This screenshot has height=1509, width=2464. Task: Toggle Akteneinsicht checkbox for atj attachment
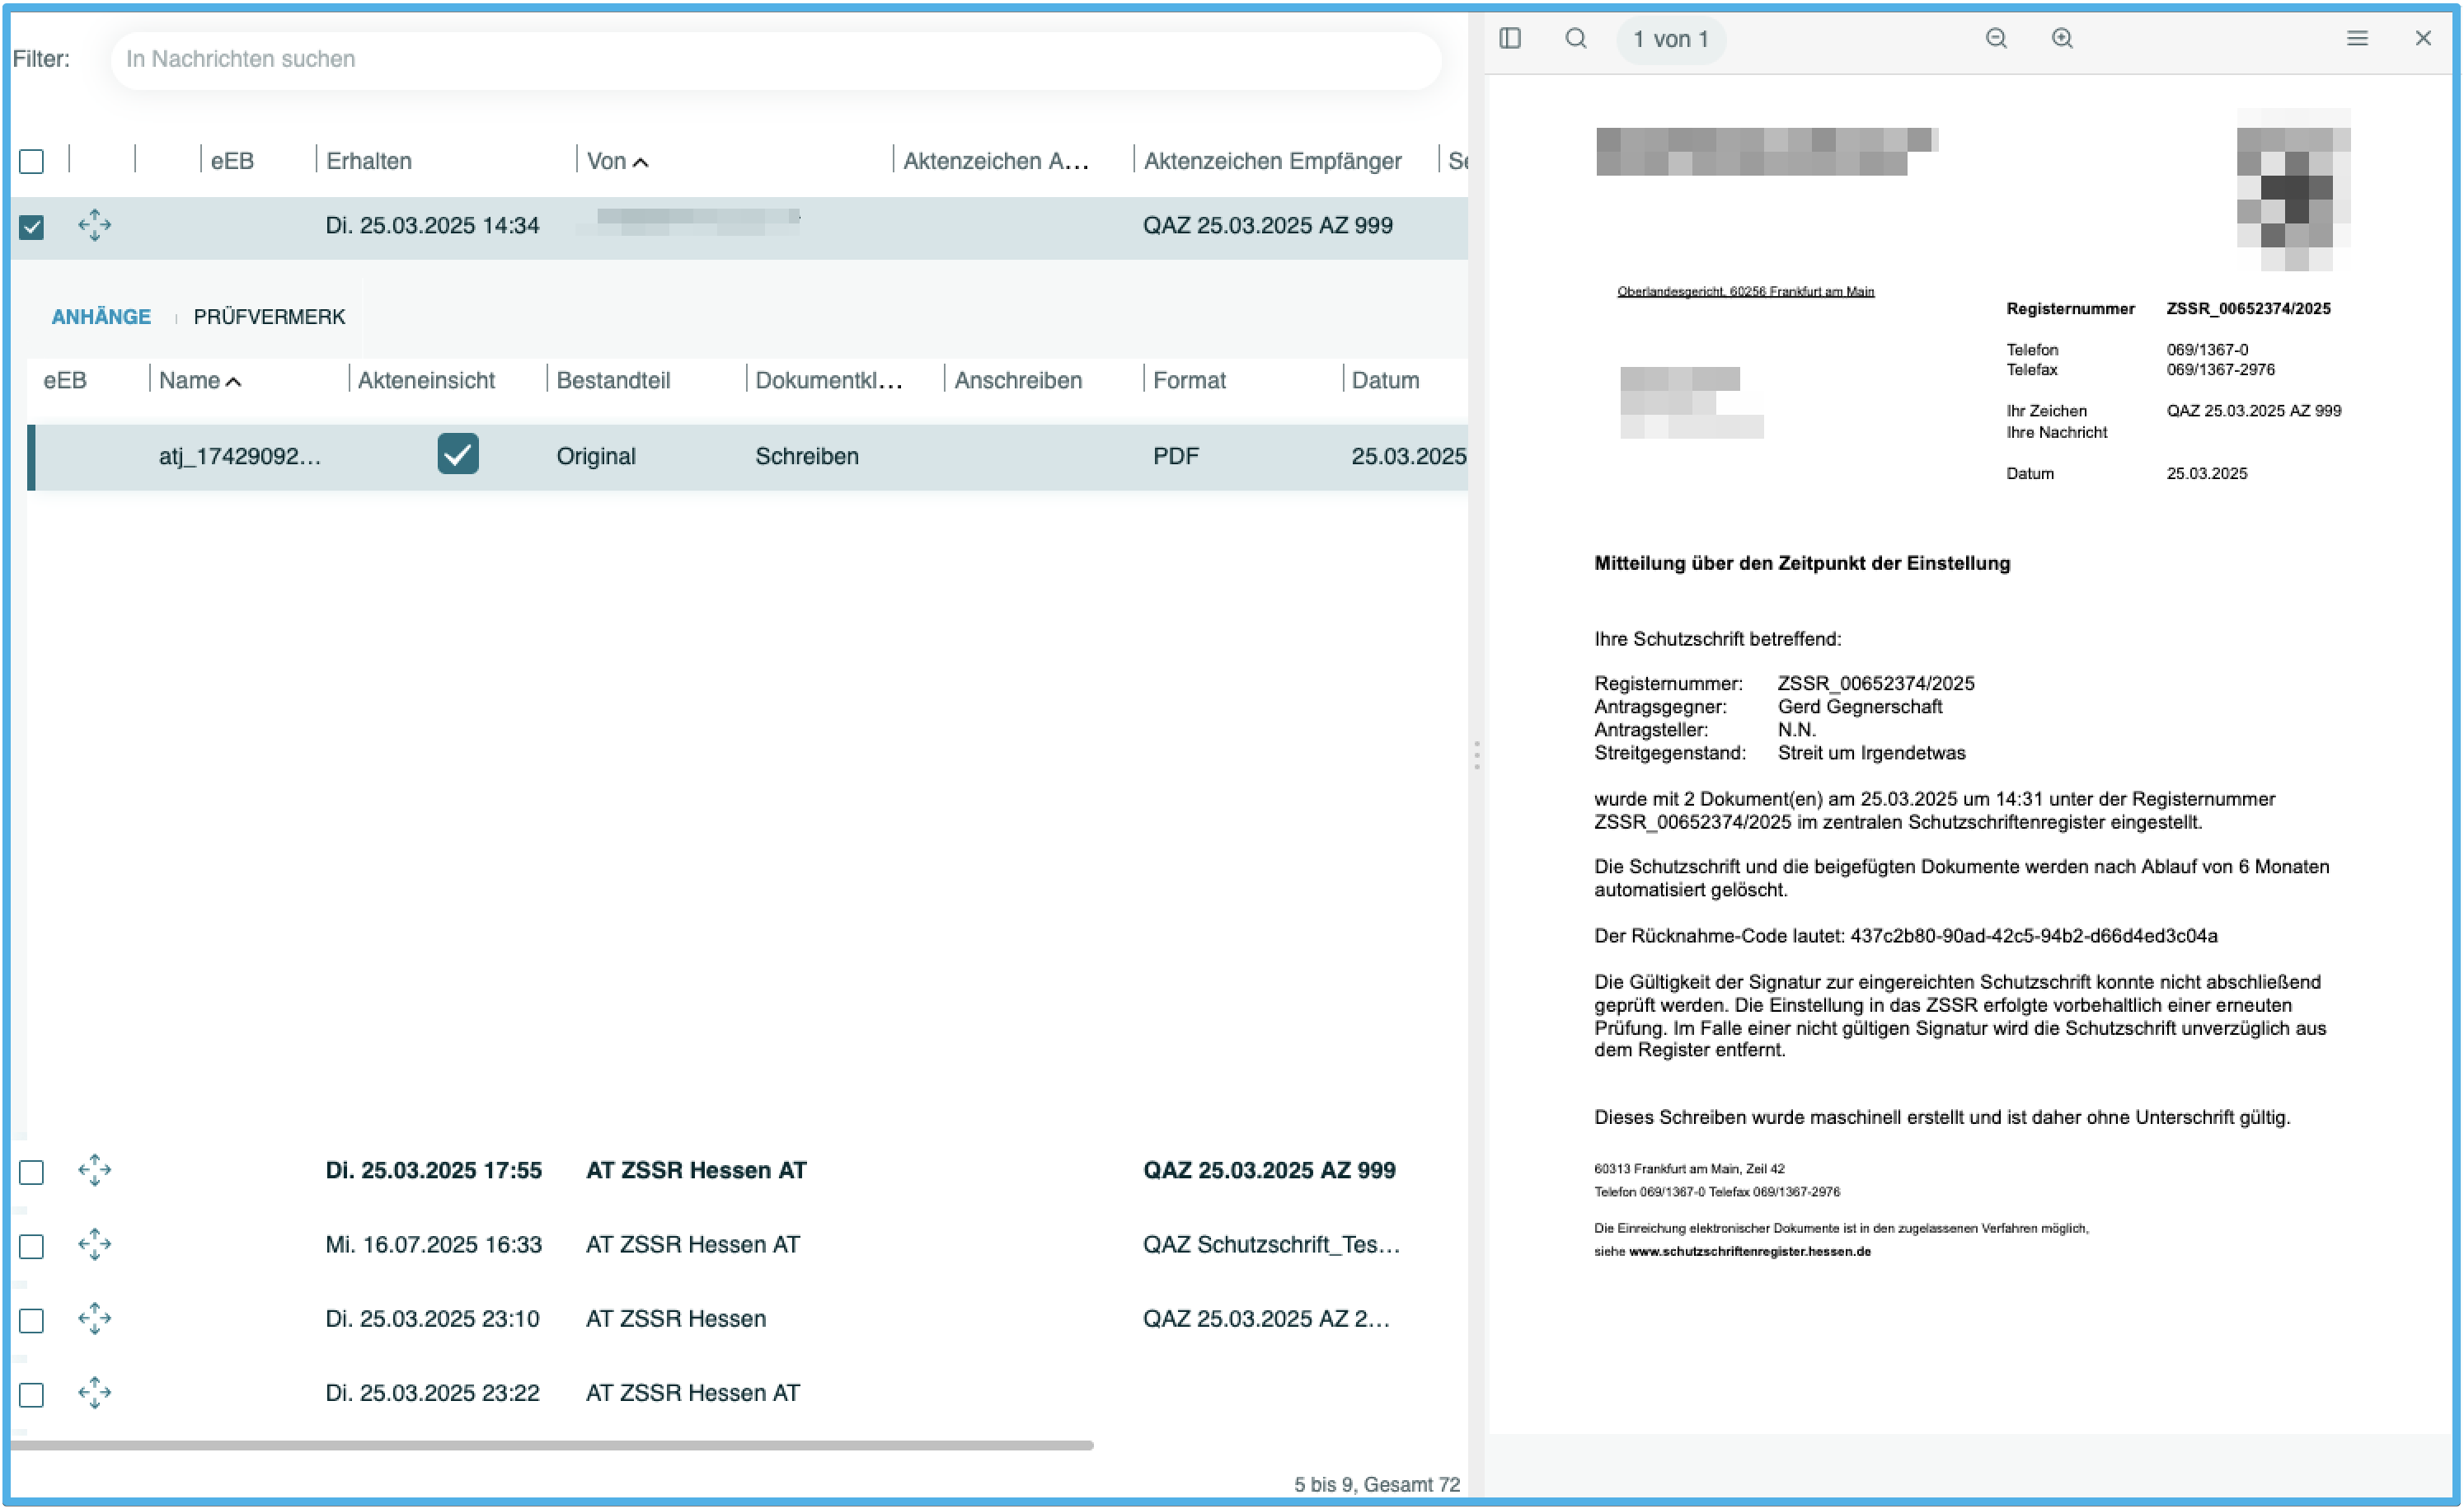click(x=458, y=454)
